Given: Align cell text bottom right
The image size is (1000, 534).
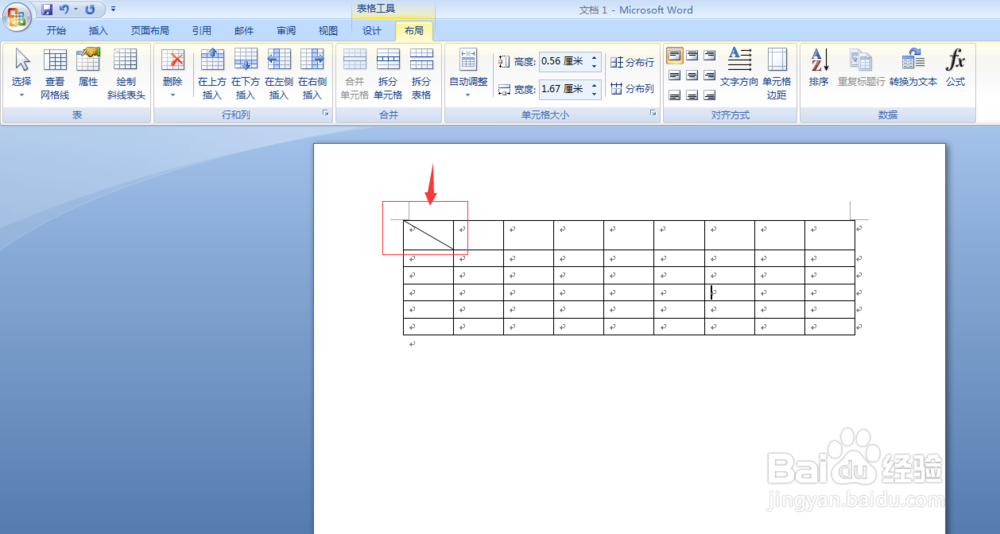Looking at the screenshot, I should 709,95.
